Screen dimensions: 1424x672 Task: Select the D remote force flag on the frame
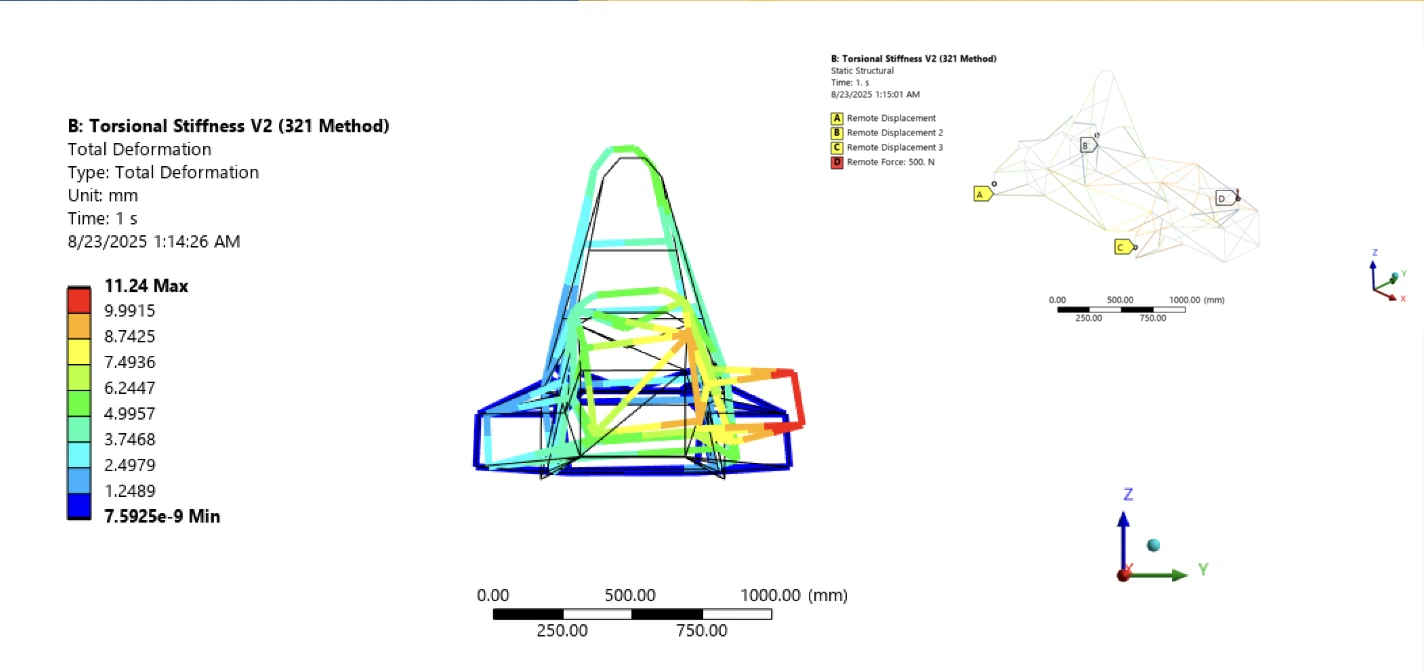pos(1224,198)
